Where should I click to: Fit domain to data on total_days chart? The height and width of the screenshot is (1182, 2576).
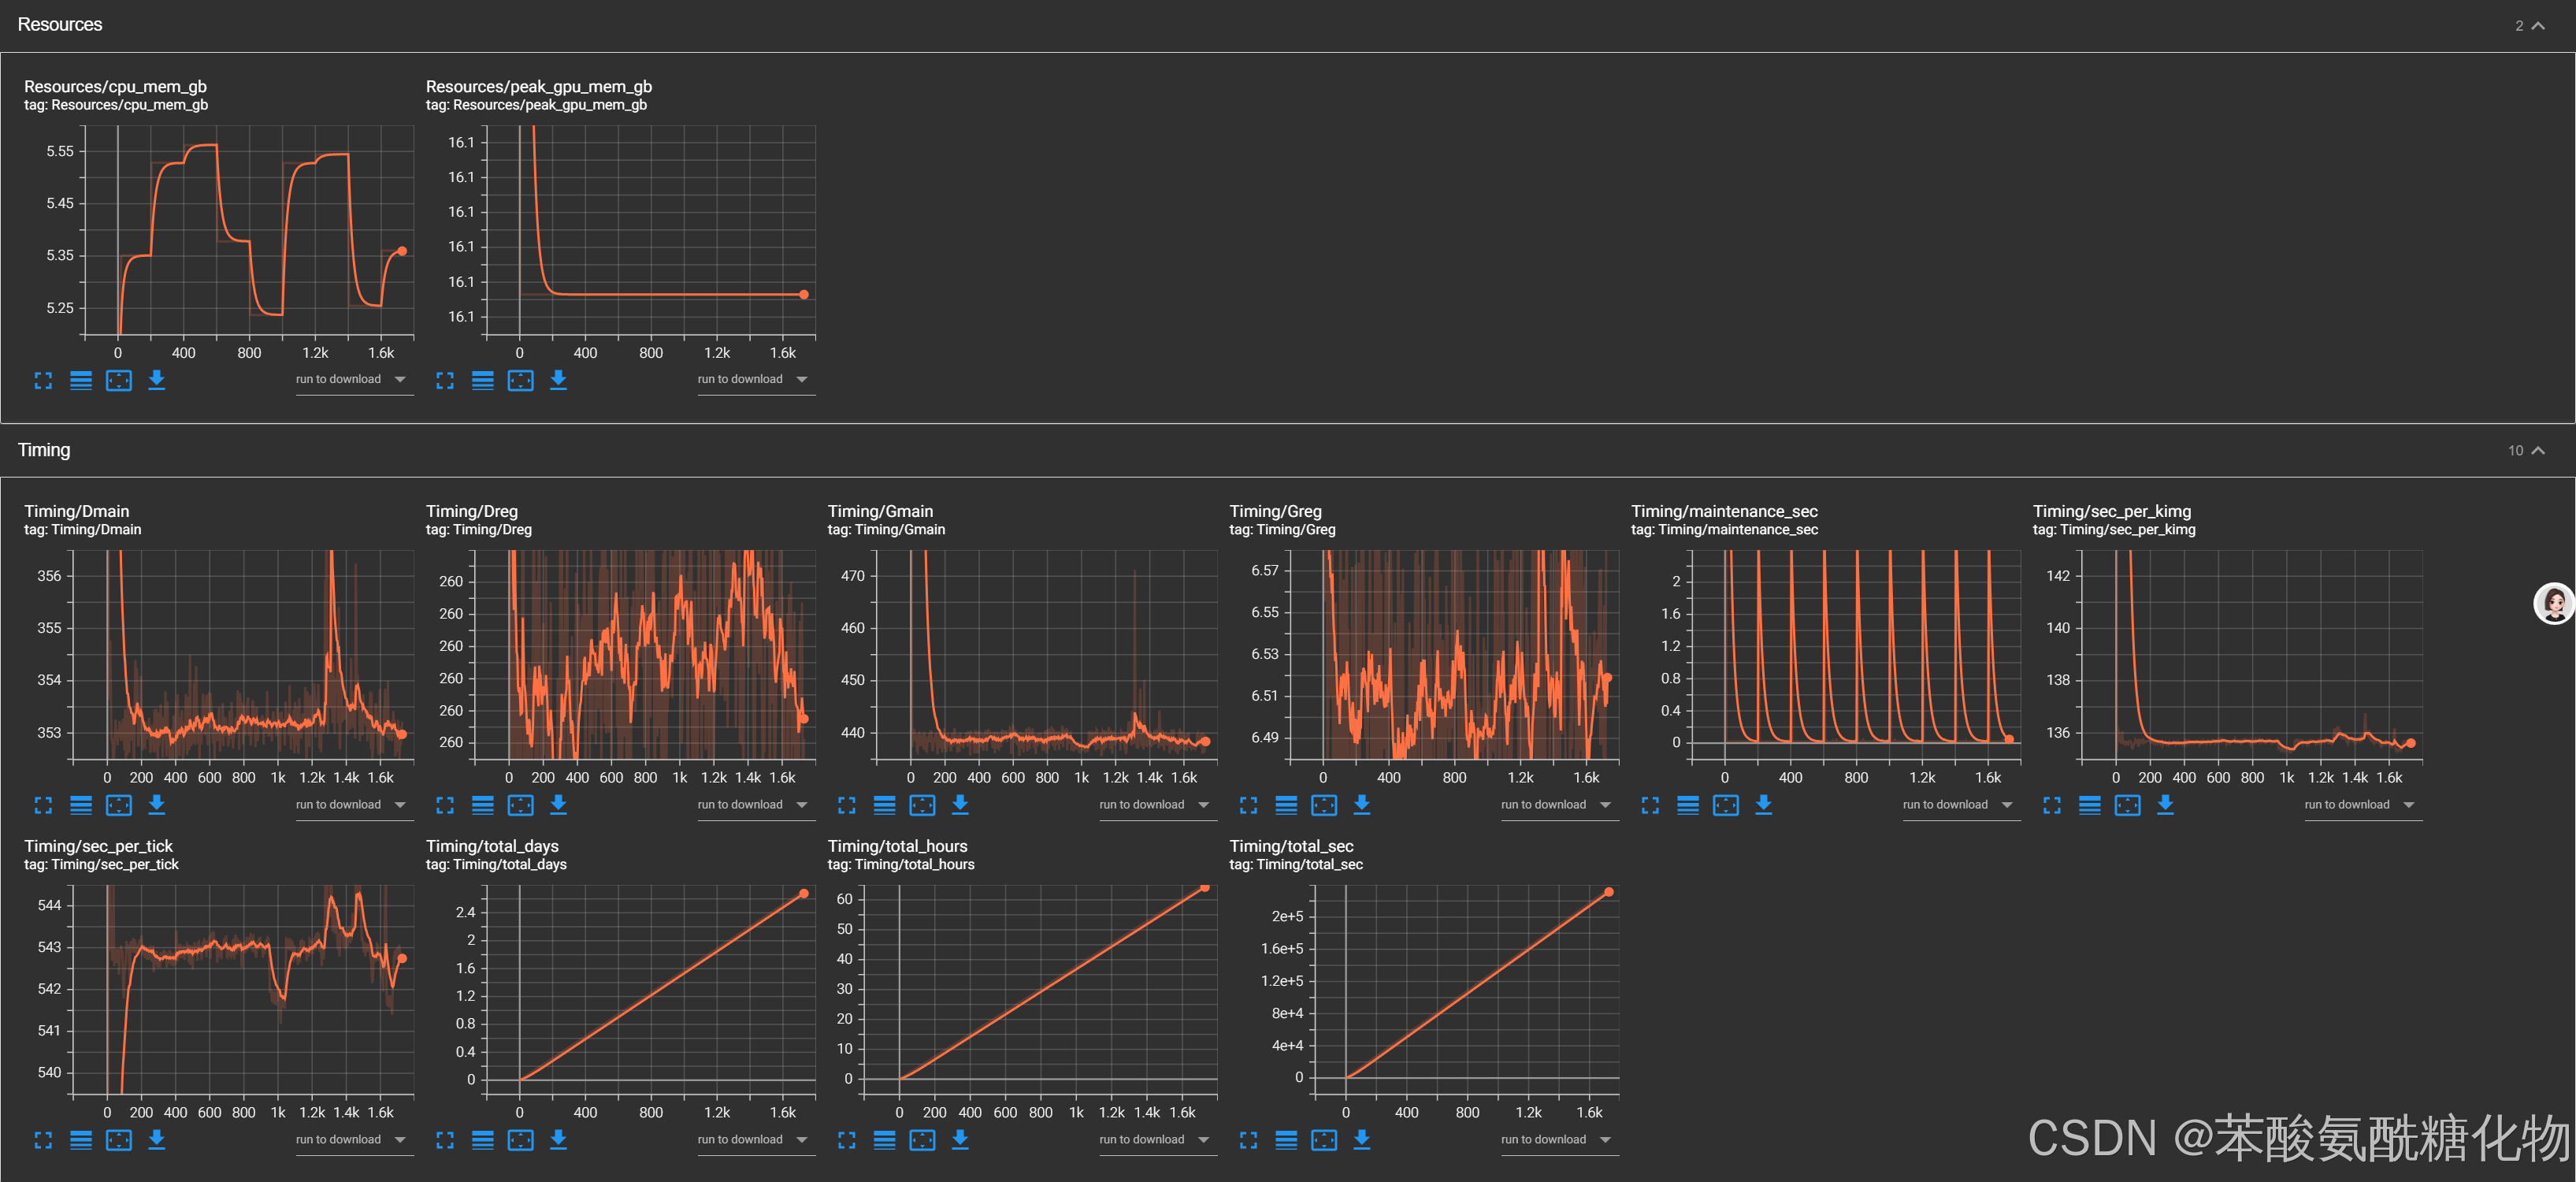pyautogui.click(x=520, y=1140)
